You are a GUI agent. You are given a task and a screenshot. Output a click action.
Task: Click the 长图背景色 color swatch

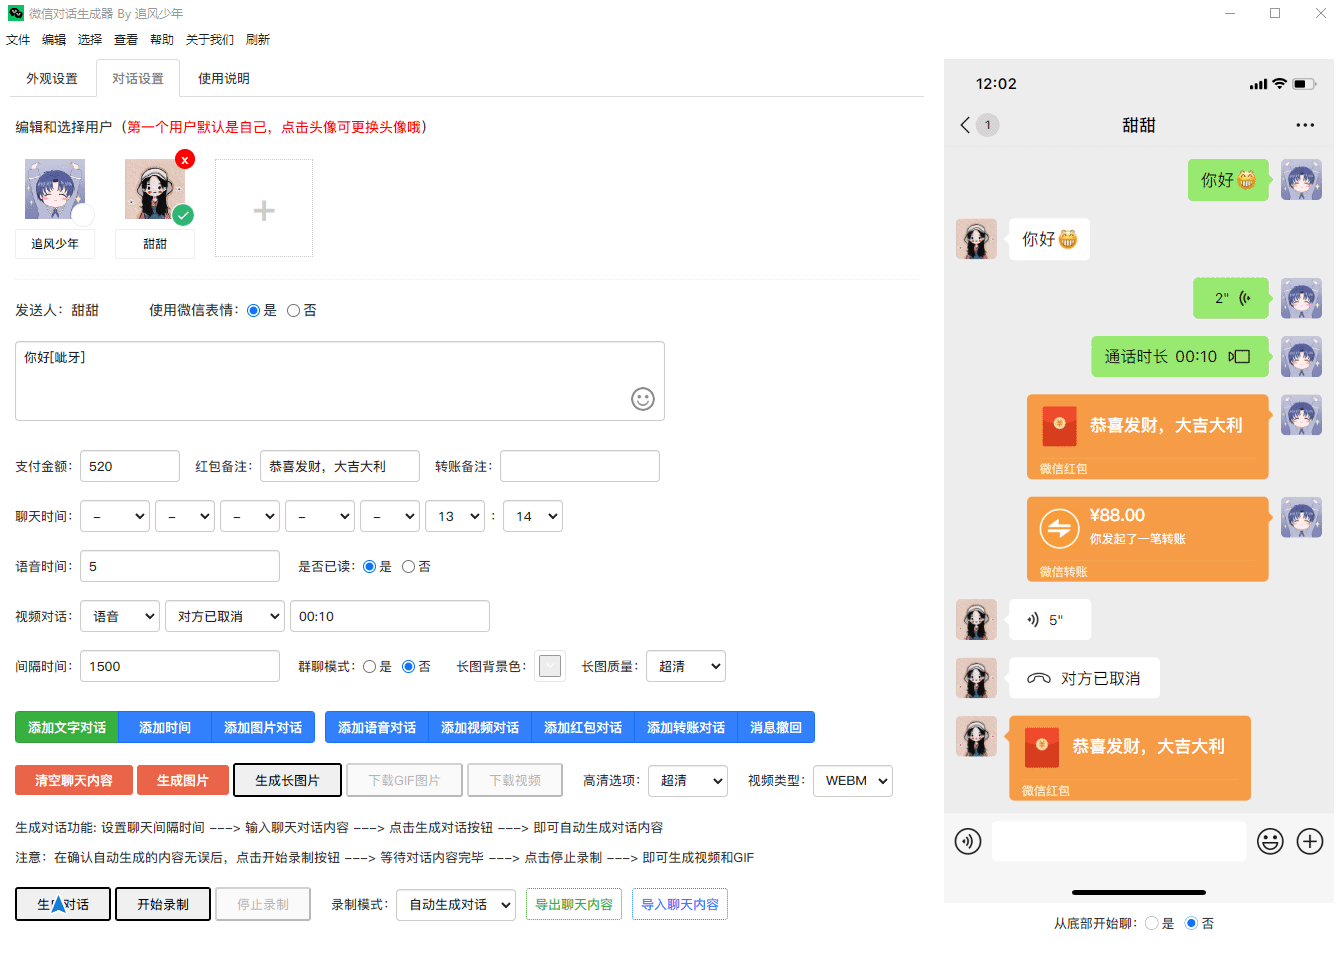pos(549,666)
